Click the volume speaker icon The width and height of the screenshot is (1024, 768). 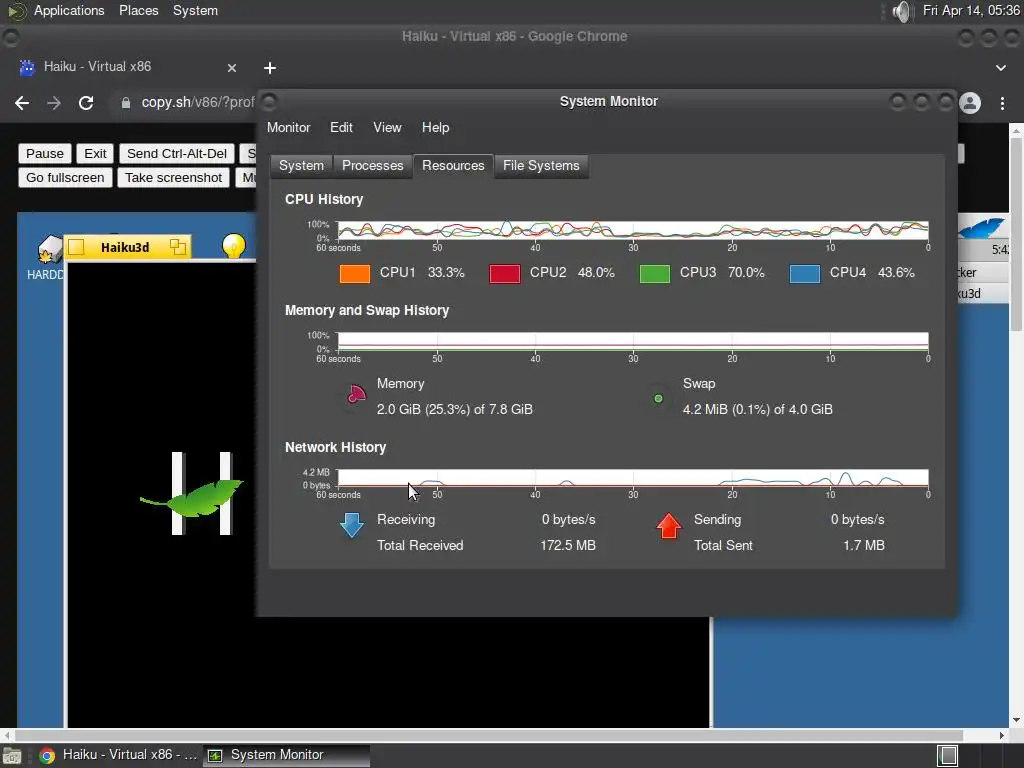[901, 11]
